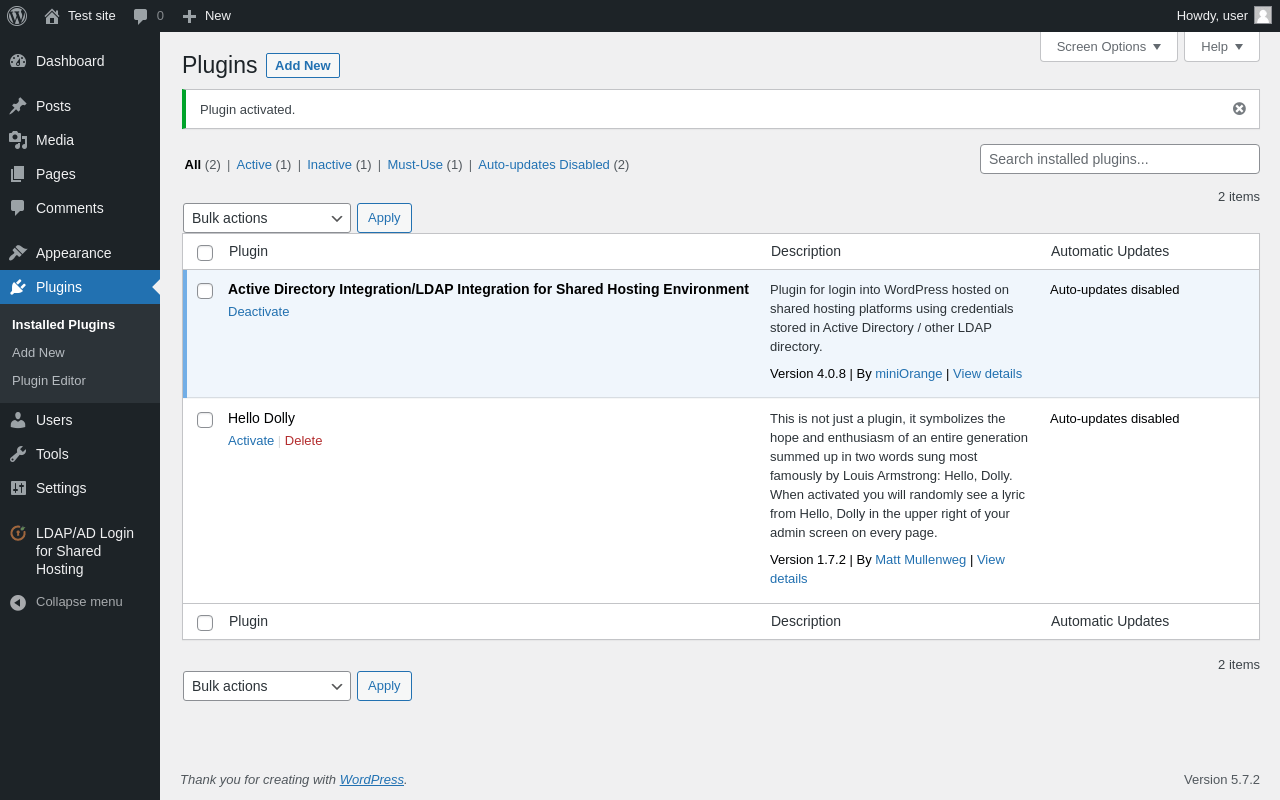Click the Posts pushpin icon

(x=18, y=106)
